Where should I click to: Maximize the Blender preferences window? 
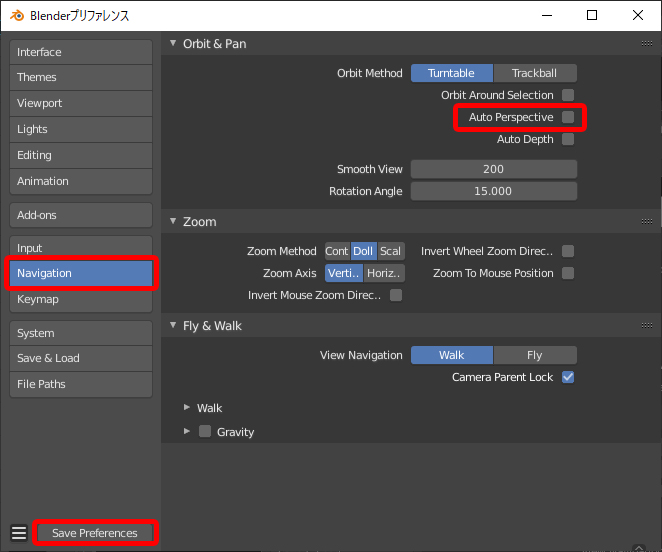click(x=592, y=16)
